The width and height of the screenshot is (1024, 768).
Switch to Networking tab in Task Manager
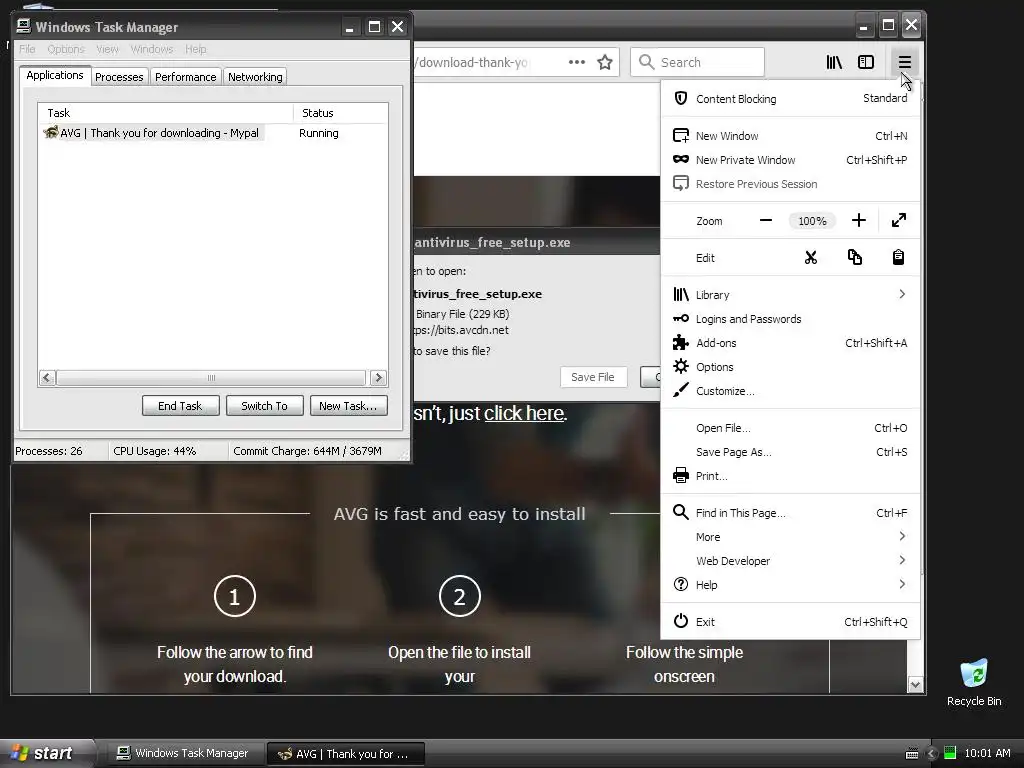tap(255, 77)
